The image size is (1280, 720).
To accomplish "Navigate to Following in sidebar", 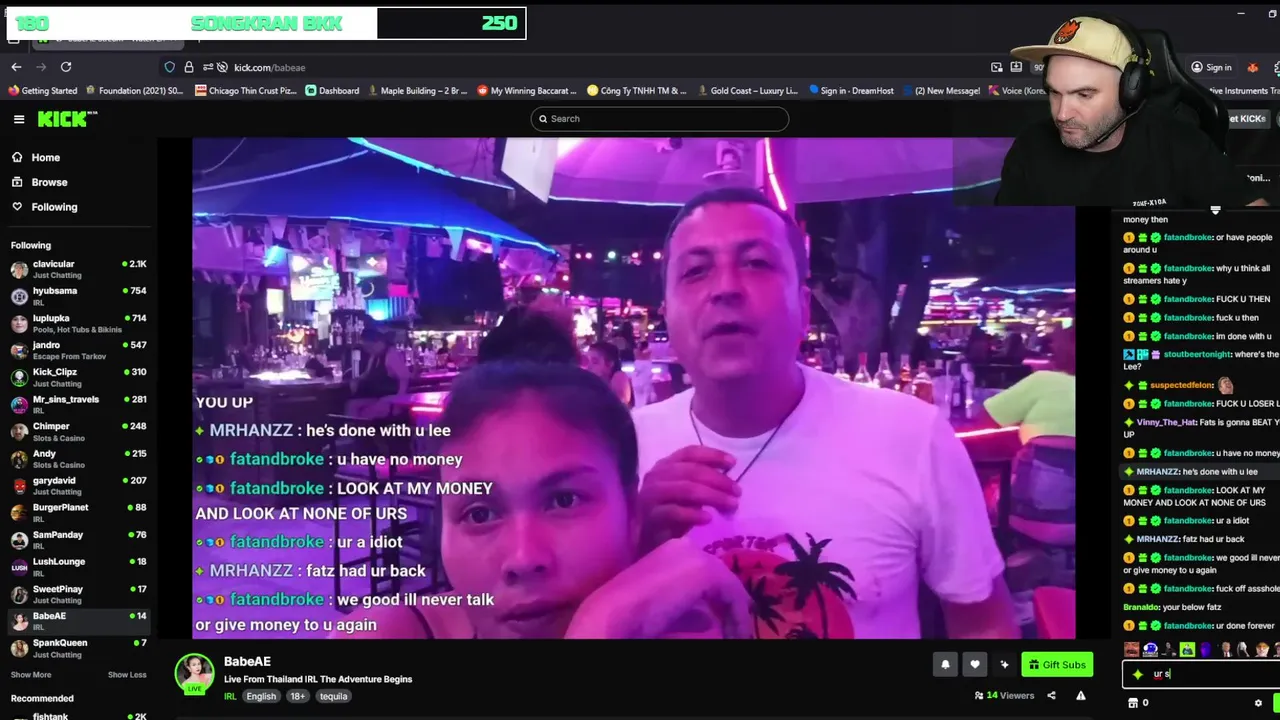I will (x=54, y=207).
